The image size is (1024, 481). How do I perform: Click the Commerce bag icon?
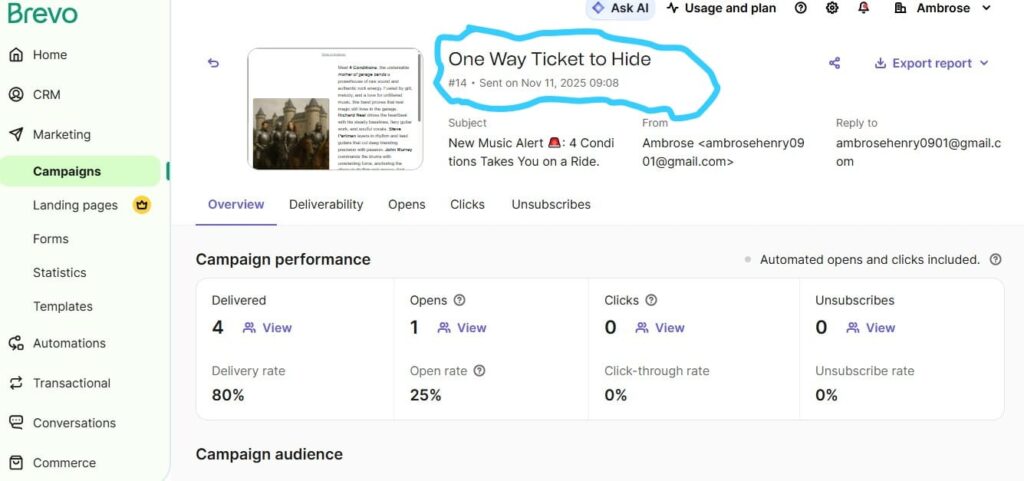coord(16,463)
